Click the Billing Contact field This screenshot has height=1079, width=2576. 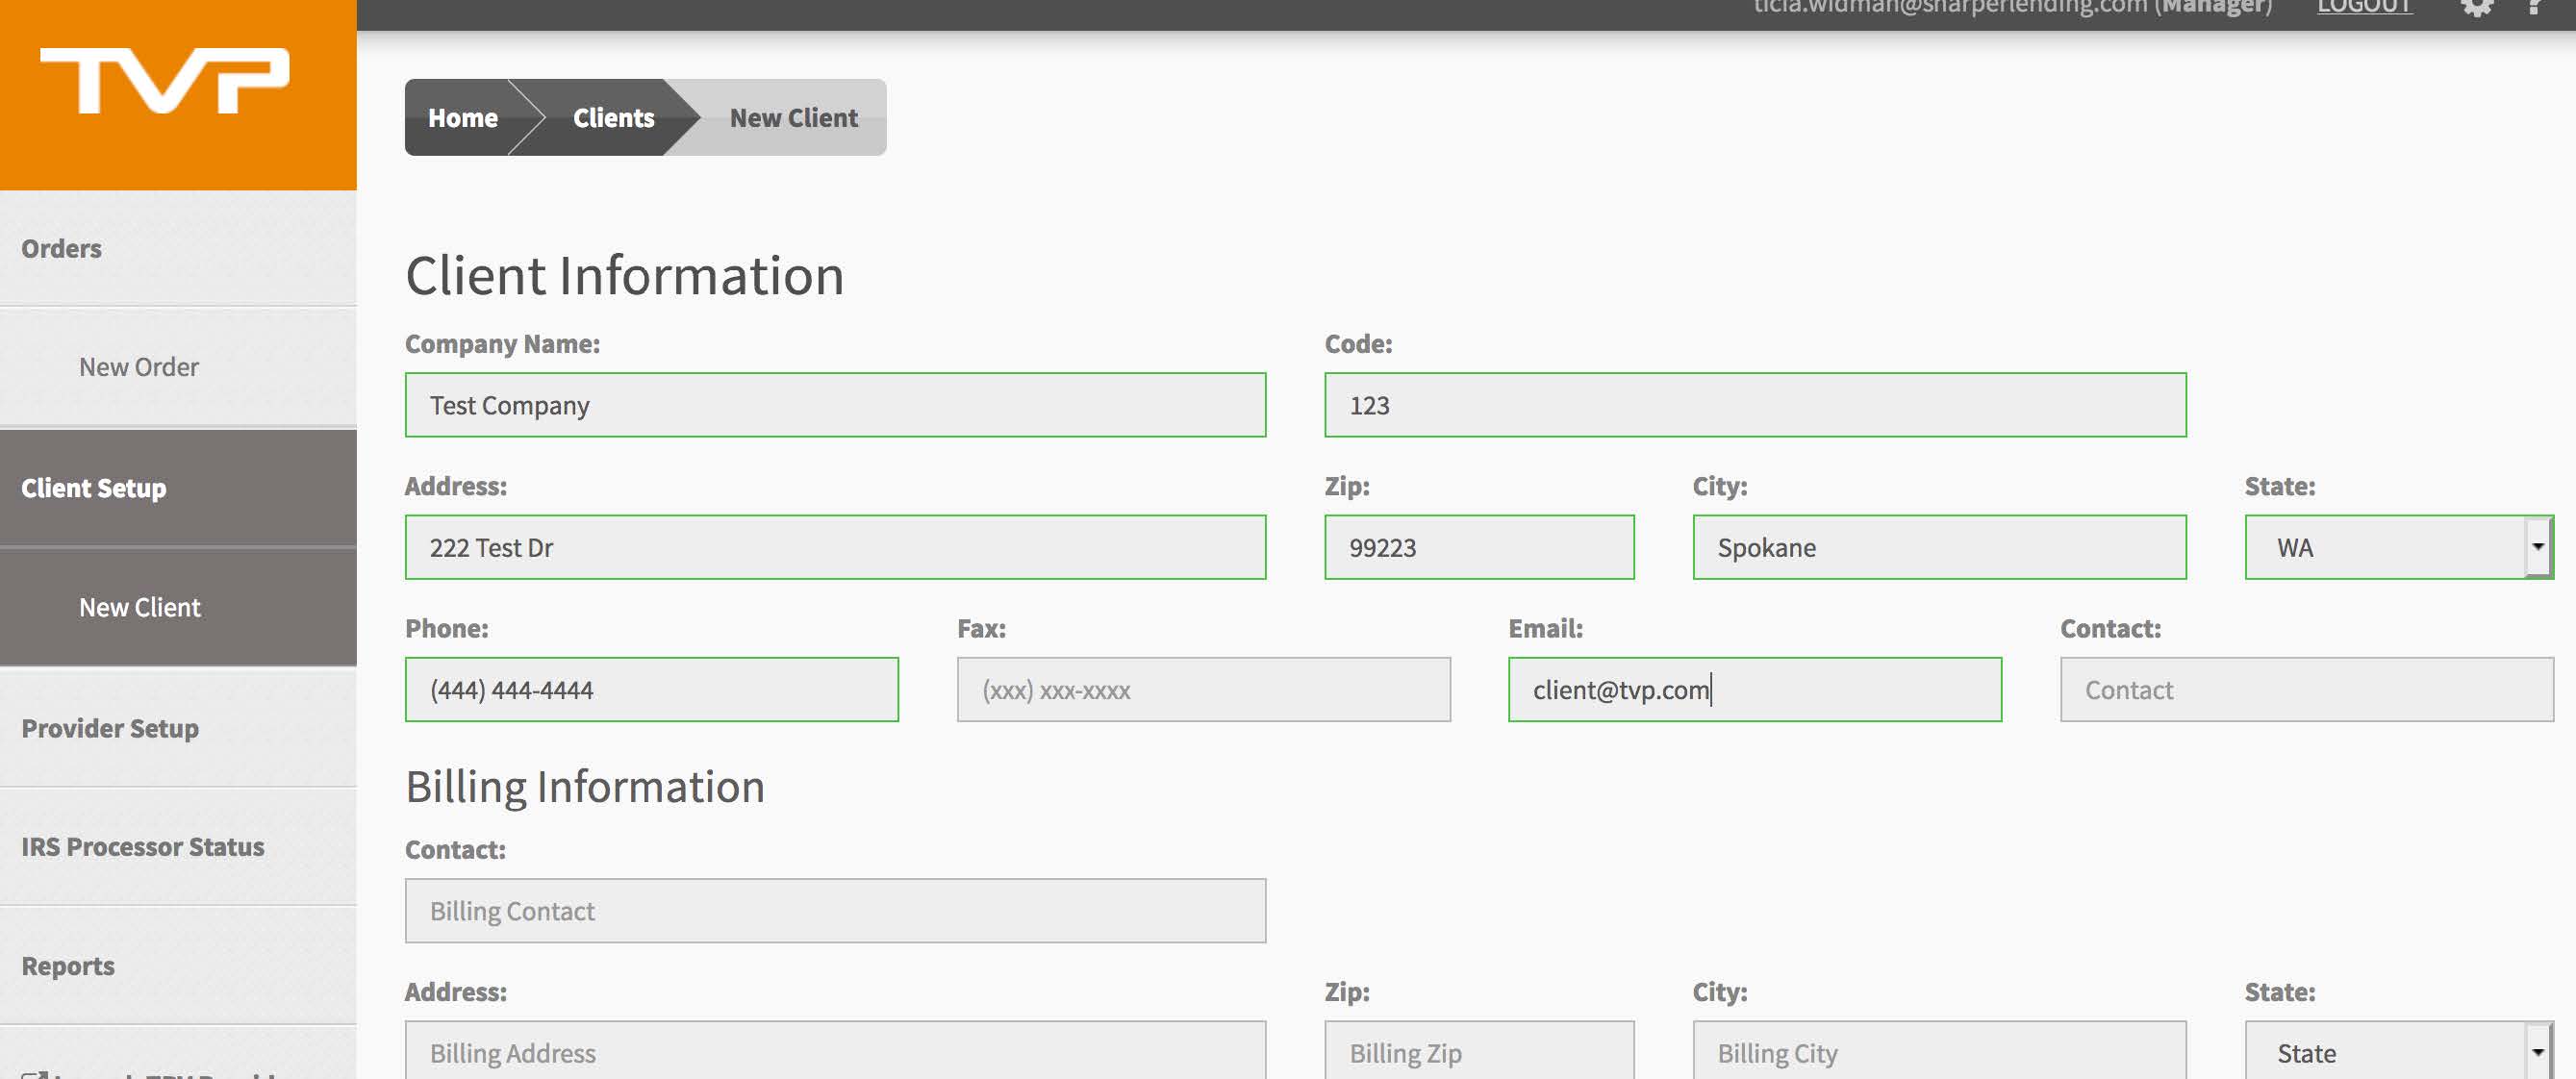(x=835, y=911)
